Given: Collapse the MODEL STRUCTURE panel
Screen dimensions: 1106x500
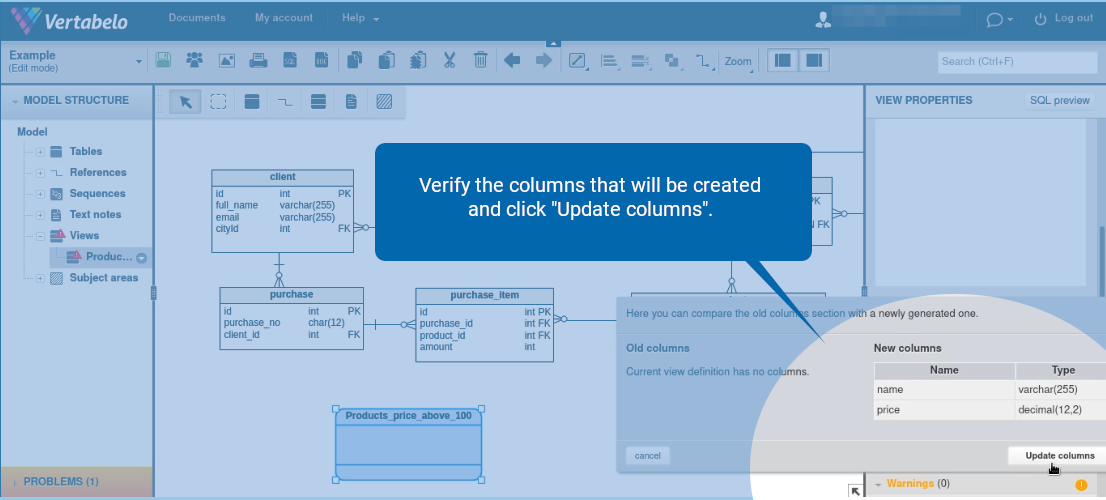Looking at the screenshot, I should (x=15, y=102).
